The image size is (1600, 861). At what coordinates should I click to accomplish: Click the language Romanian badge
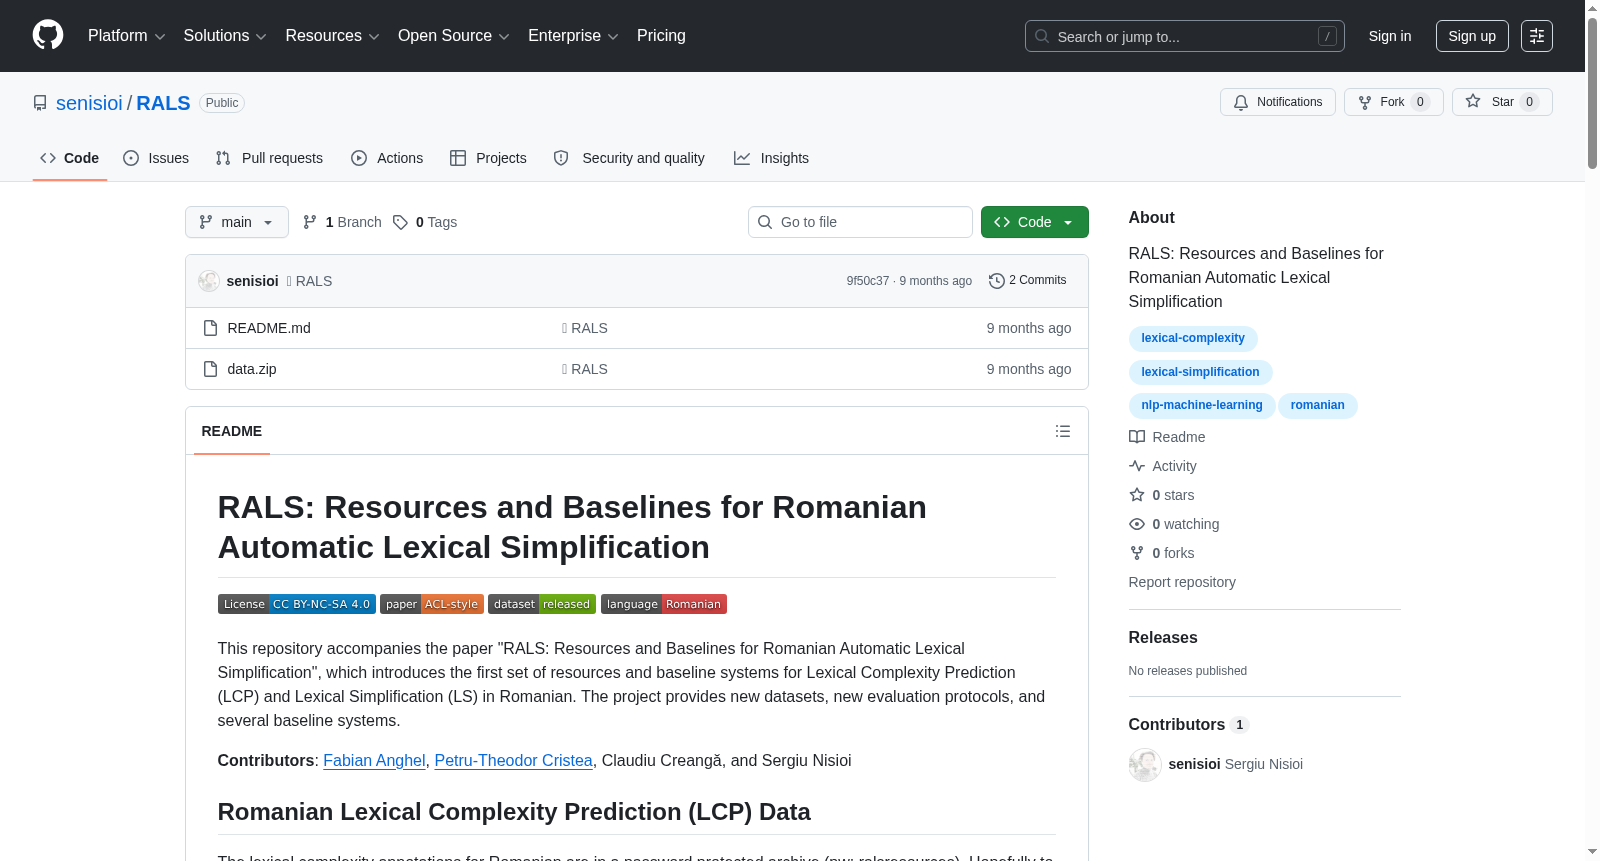pos(664,604)
